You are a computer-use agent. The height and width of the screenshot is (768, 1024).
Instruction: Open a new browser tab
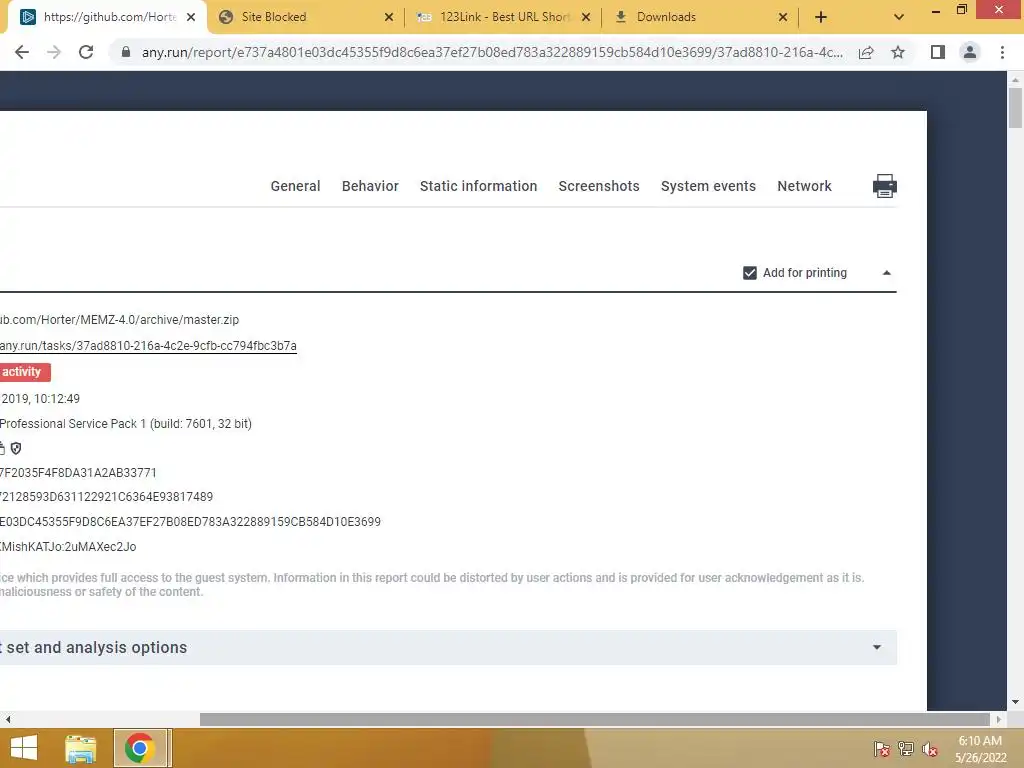pos(821,17)
